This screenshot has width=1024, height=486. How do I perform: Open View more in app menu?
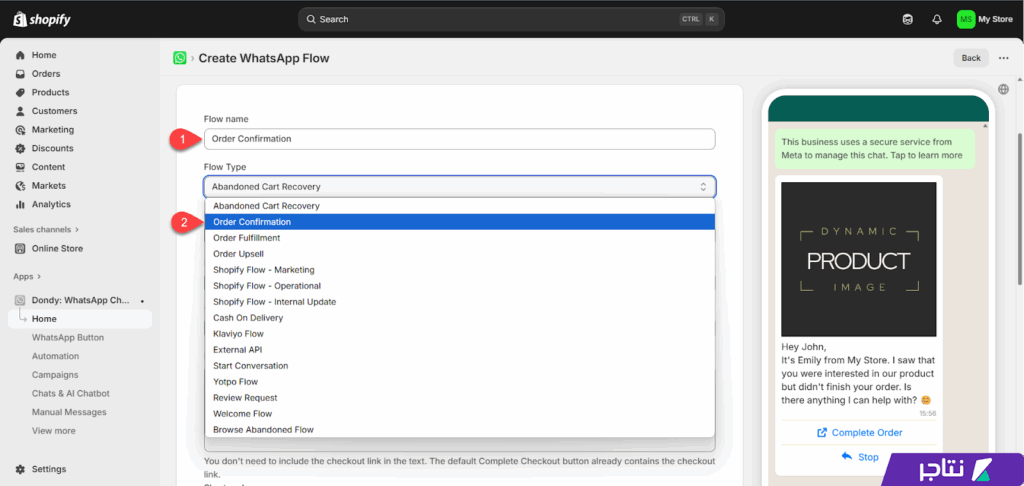53,431
